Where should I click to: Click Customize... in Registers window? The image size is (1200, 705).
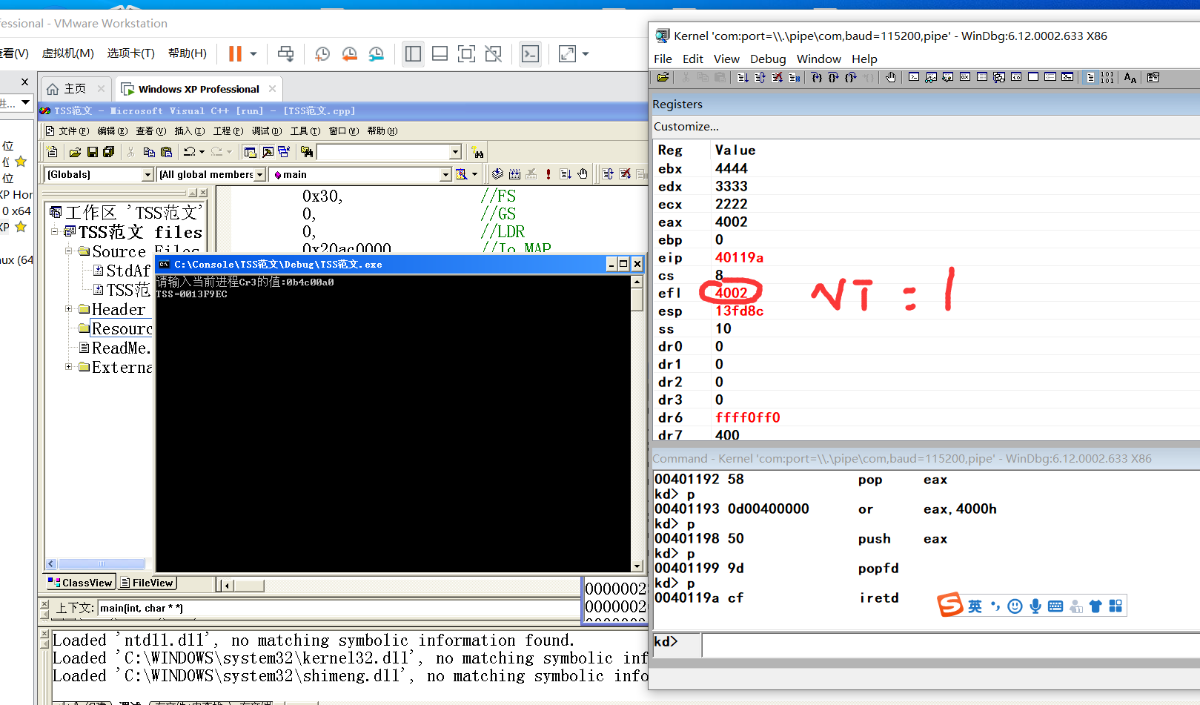686,126
